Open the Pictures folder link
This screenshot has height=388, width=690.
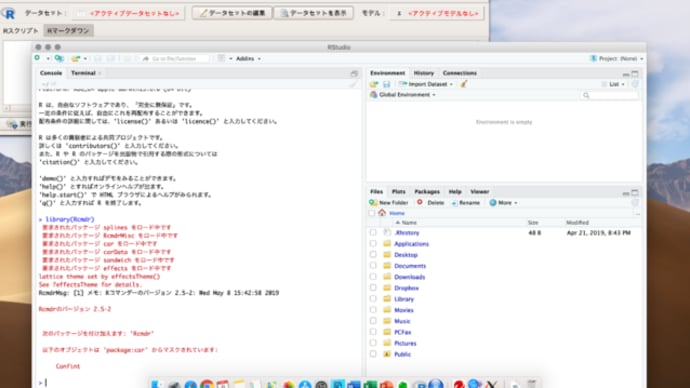(x=405, y=343)
